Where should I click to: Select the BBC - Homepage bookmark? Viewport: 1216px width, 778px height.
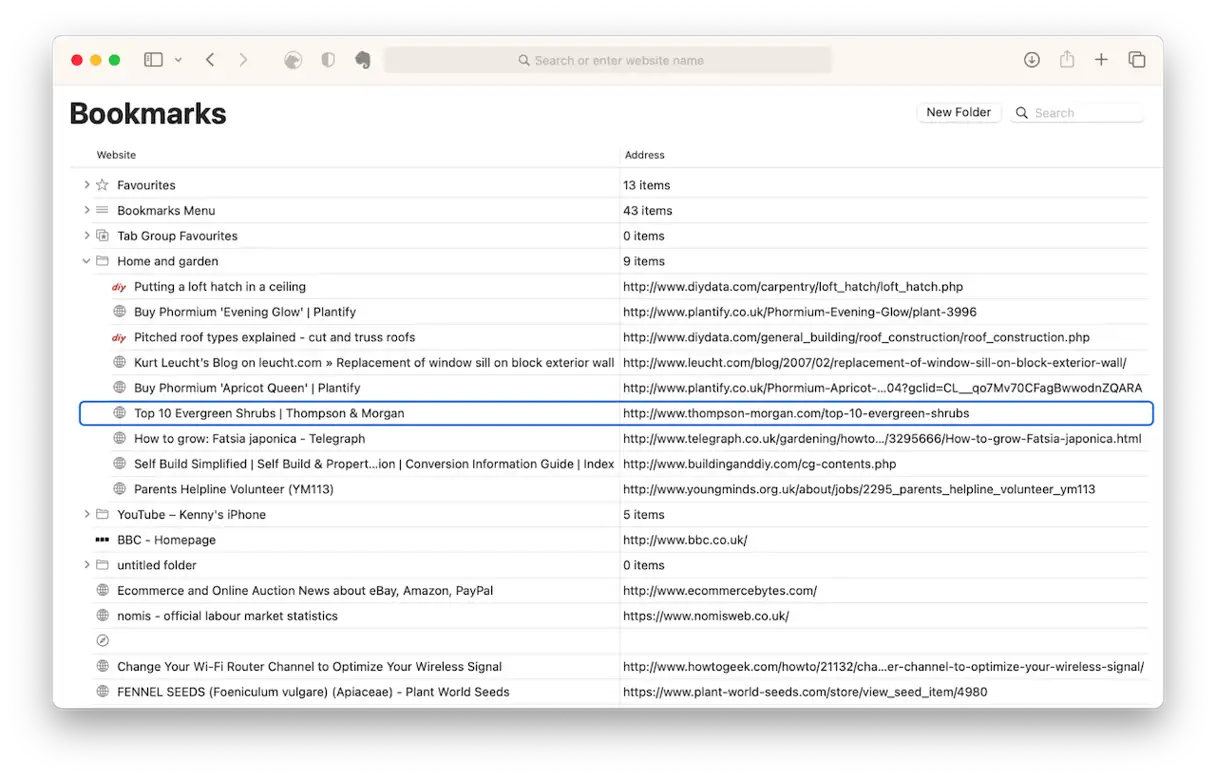tap(166, 540)
